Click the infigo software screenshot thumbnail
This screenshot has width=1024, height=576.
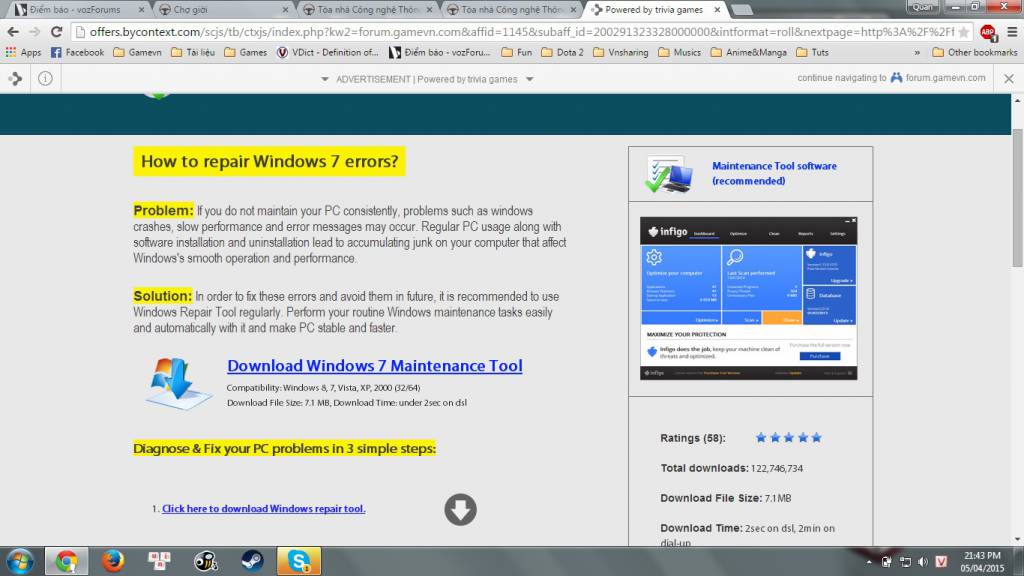pyautogui.click(x=748, y=298)
